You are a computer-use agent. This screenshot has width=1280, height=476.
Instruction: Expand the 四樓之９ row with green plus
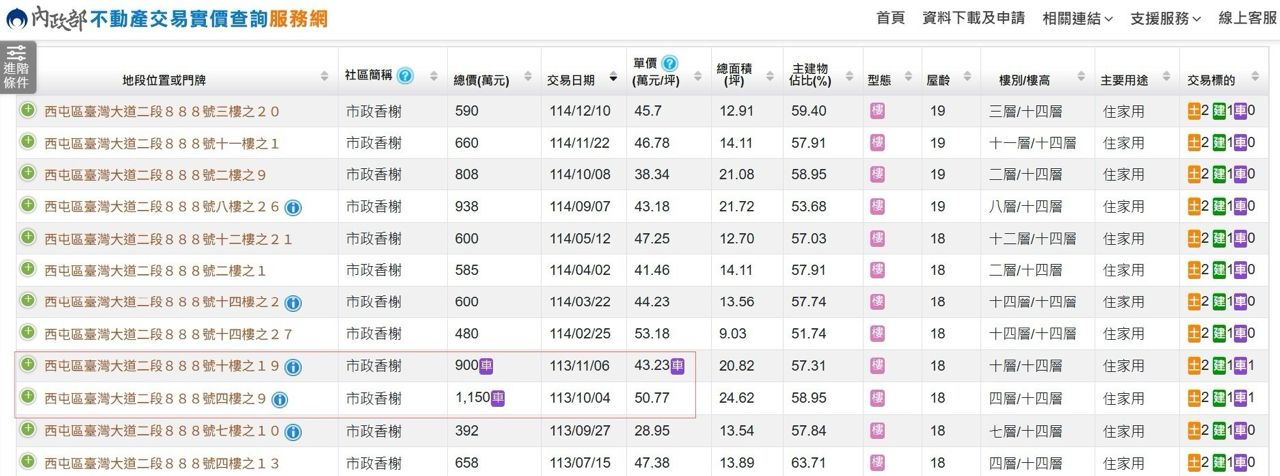(27, 398)
